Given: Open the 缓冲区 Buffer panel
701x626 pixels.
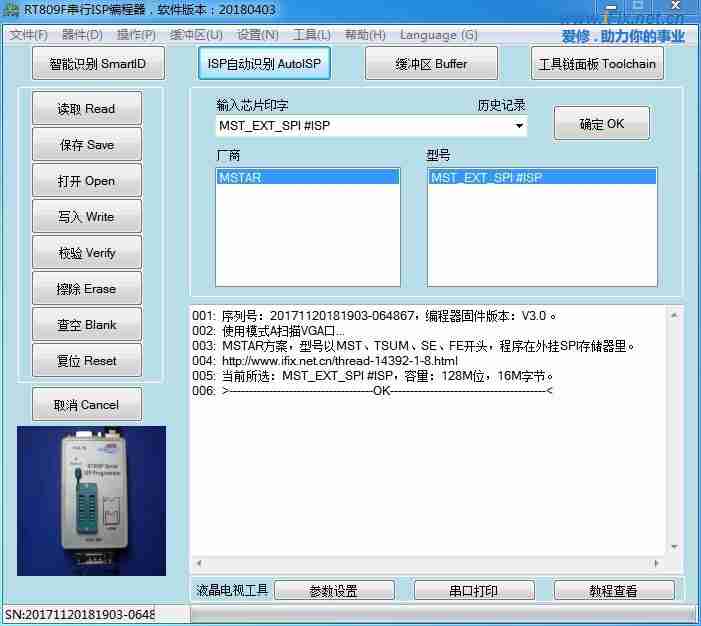Looking at the screenshot, I should 431,64.
